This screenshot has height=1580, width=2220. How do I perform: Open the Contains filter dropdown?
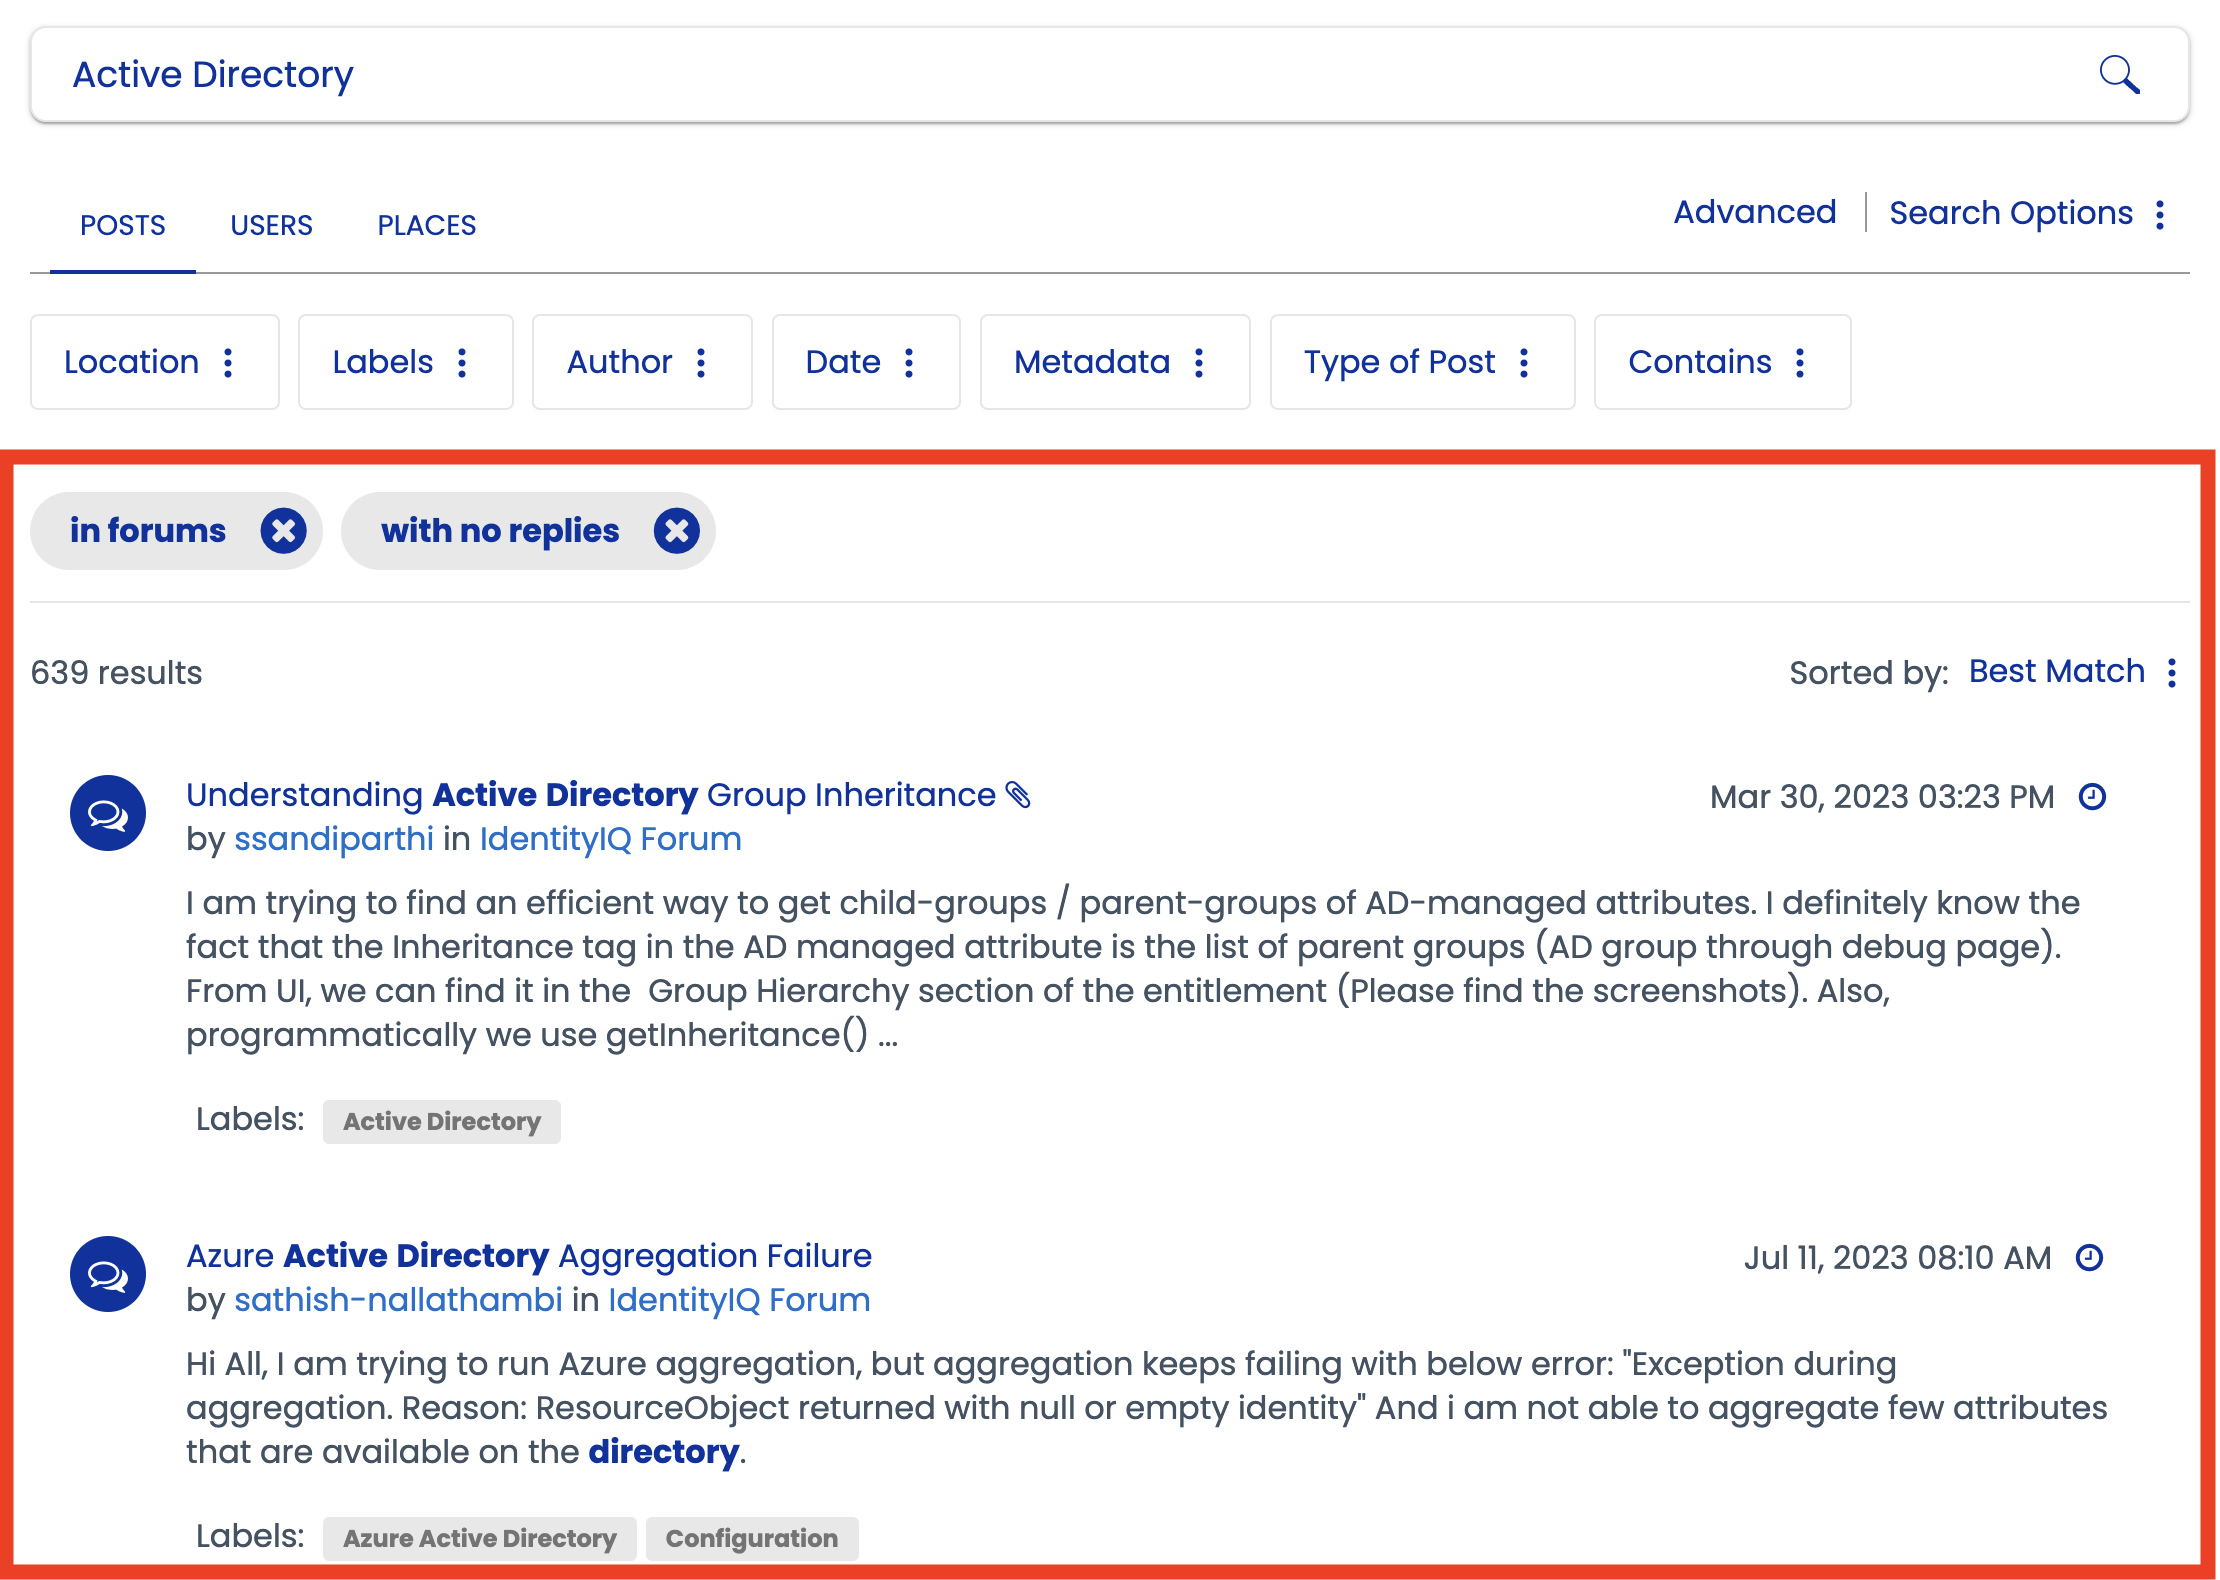coord(1722,362)
